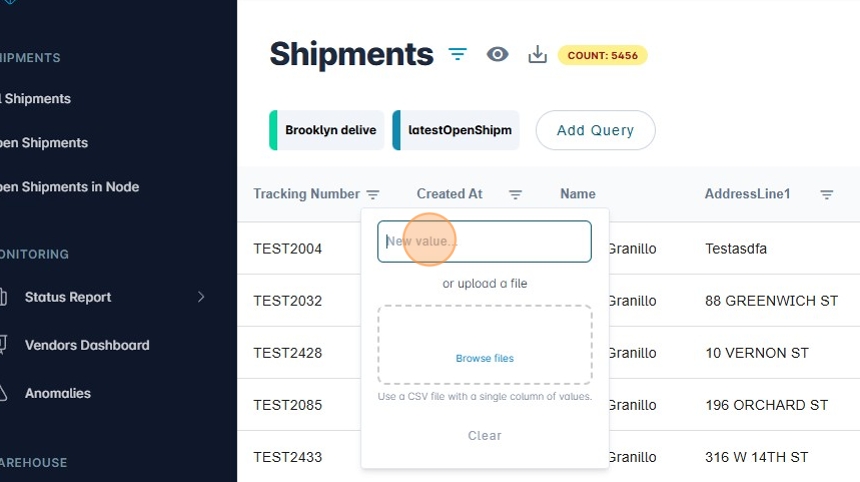Click the Status Report sidebar icon

click(3, 297)
